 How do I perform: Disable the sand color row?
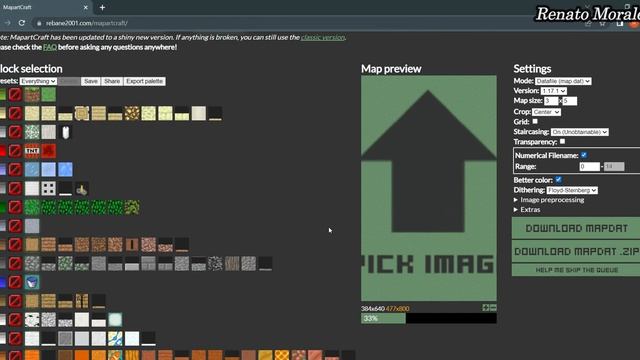(x=15, y=113)
